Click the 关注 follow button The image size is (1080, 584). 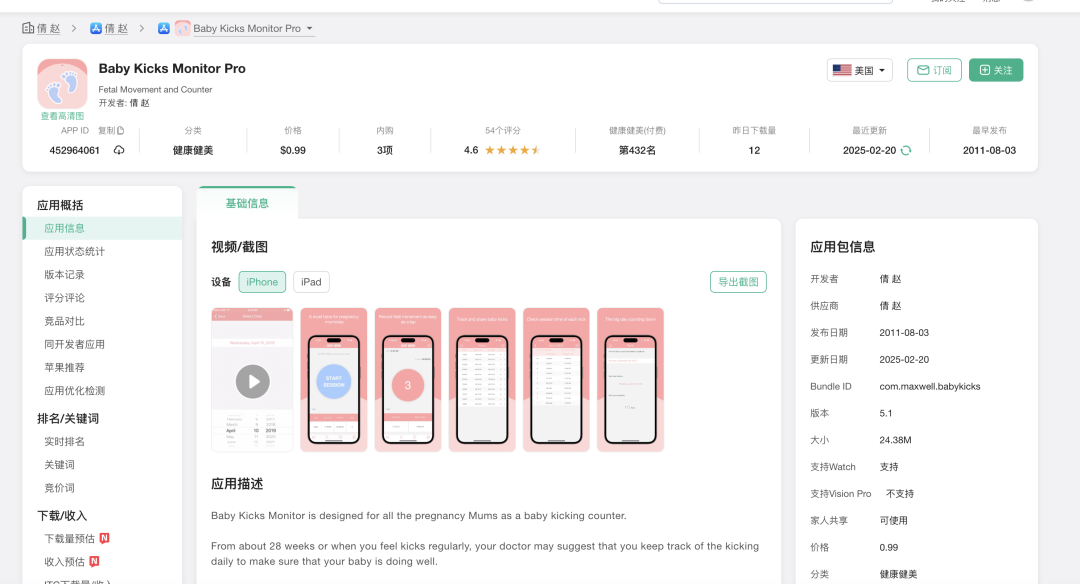tap(996, 70)
